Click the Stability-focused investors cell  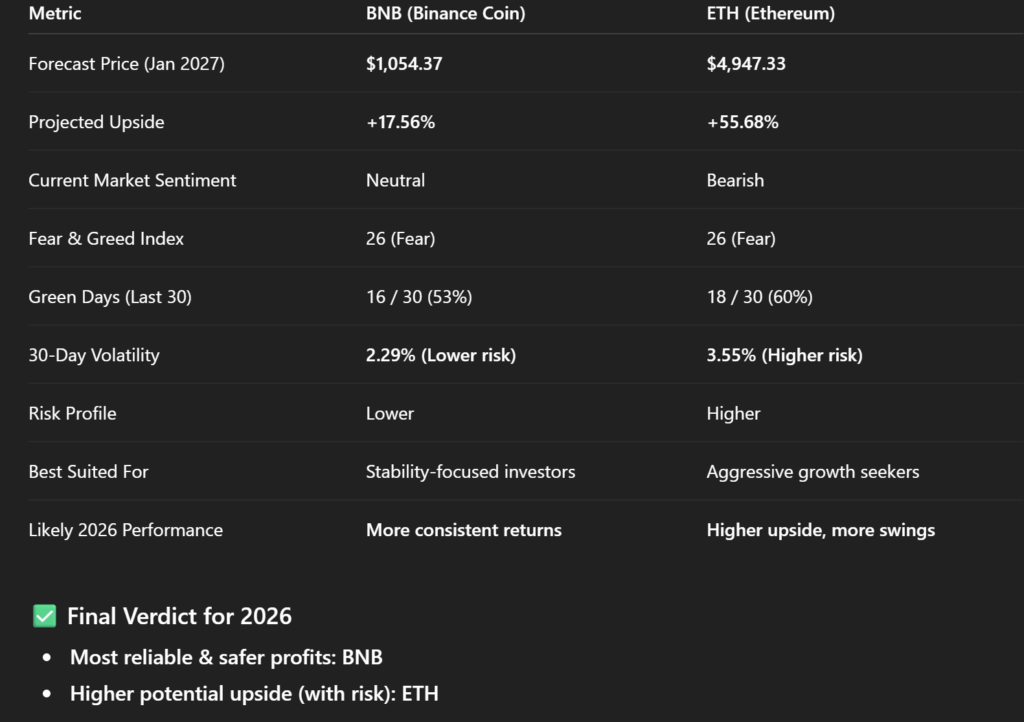pos(470,471)
